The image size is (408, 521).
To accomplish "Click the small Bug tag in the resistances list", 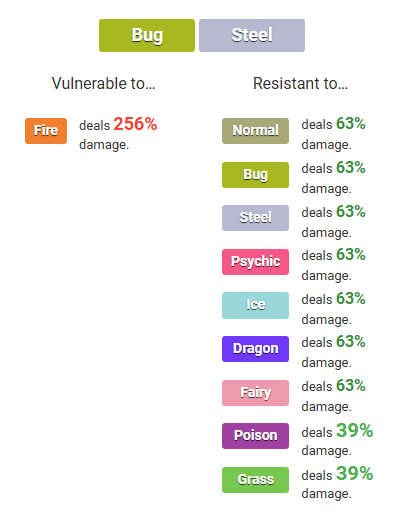I will (x=255, y=175).
